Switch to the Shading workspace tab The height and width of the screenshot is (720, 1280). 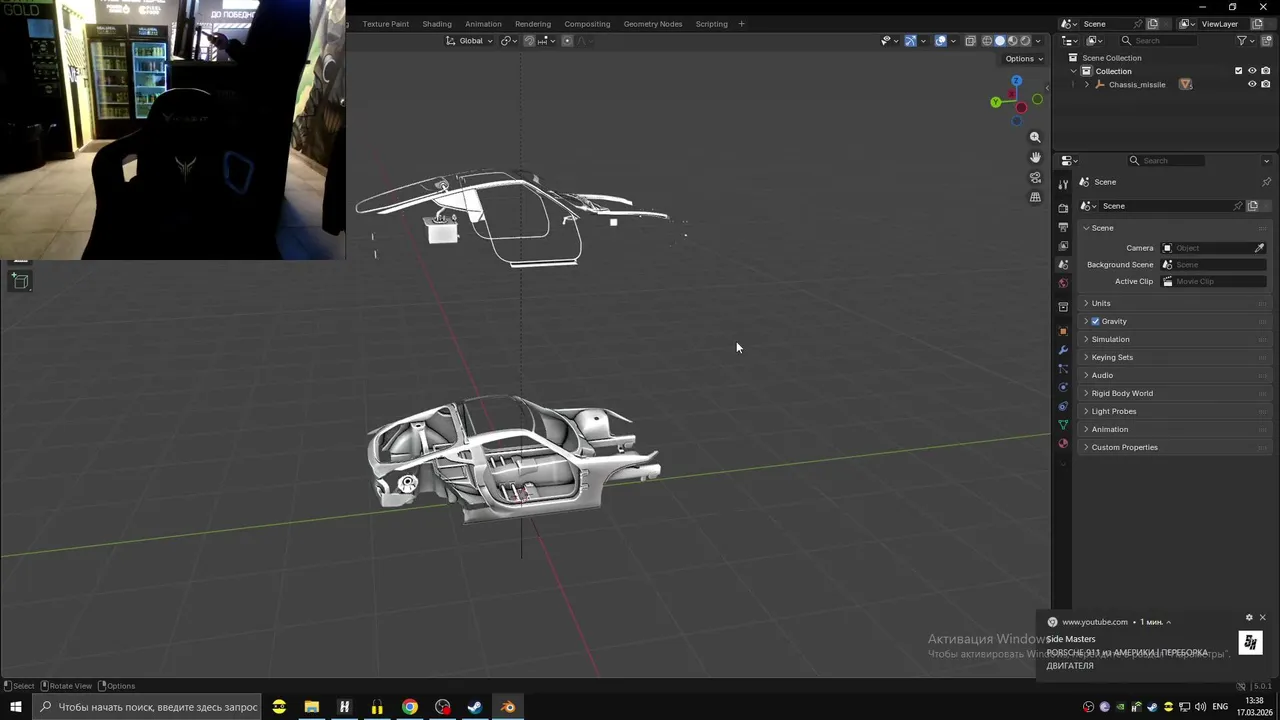(x=437, y=24)
